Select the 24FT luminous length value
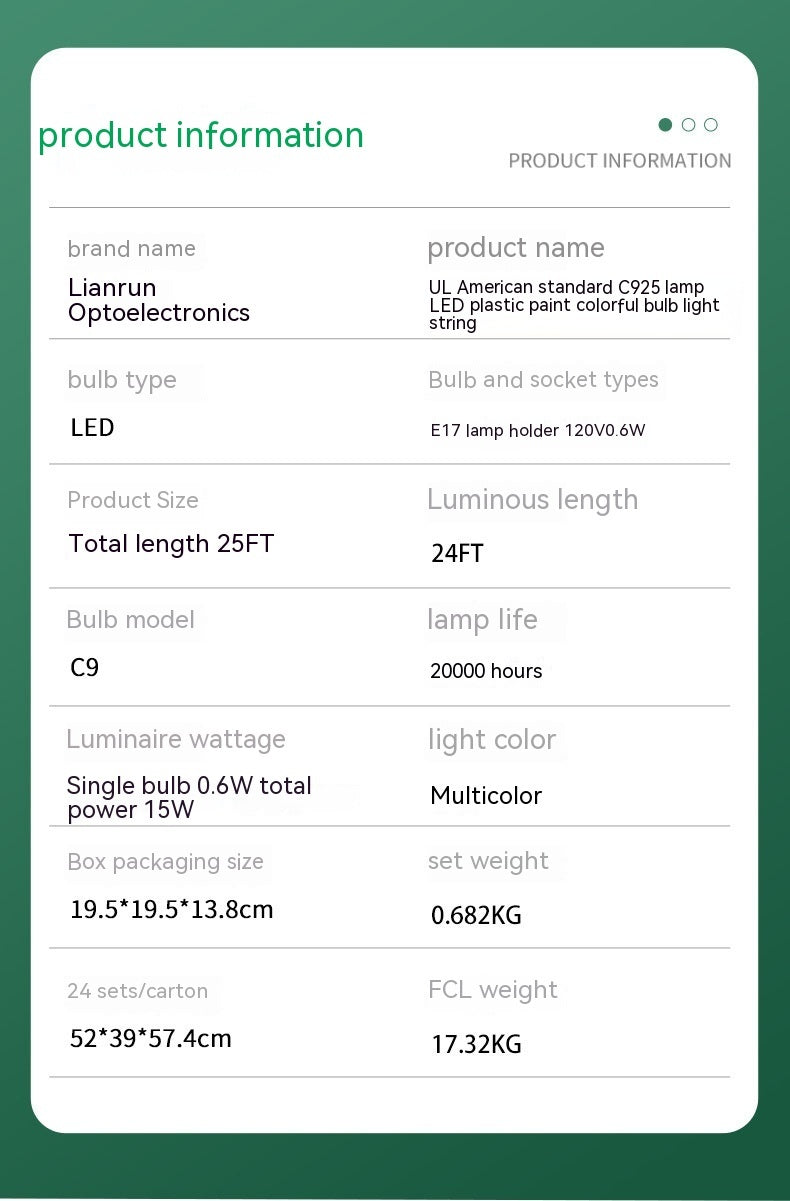 [x=457, y=553]
